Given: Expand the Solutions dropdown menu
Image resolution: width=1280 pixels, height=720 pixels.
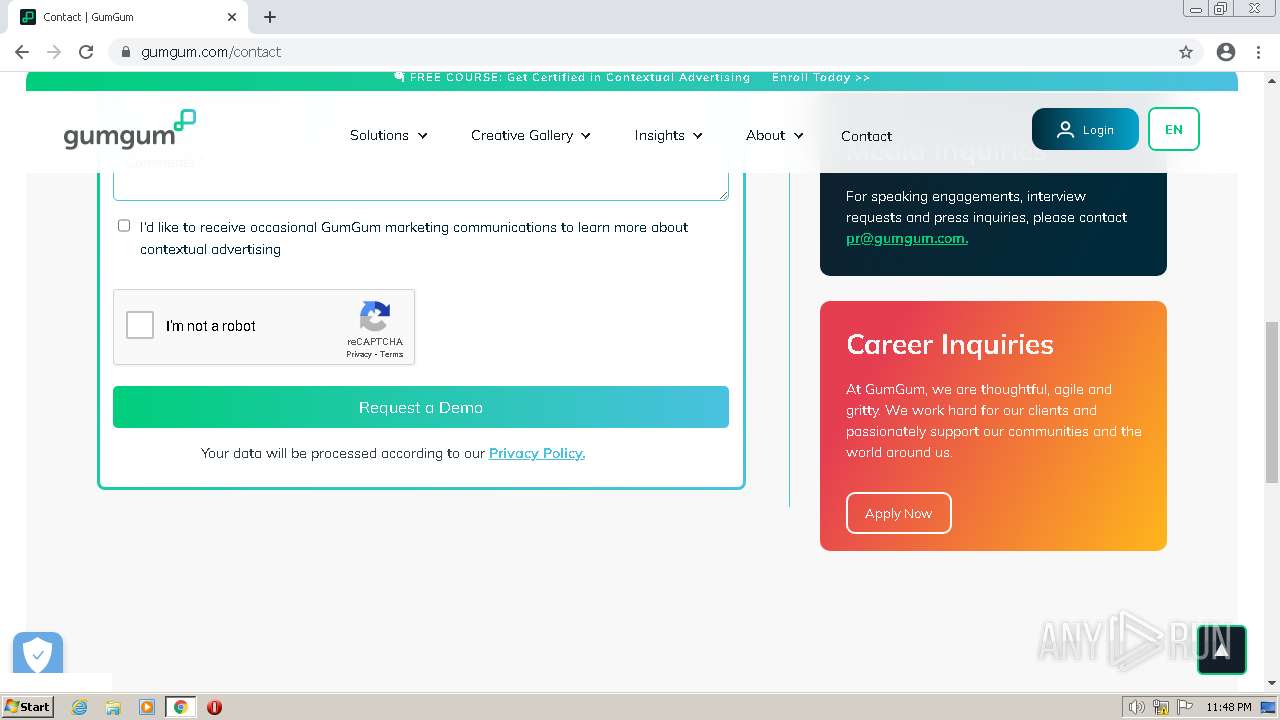Looking at the screenshot, I should (x=389, y=135).
